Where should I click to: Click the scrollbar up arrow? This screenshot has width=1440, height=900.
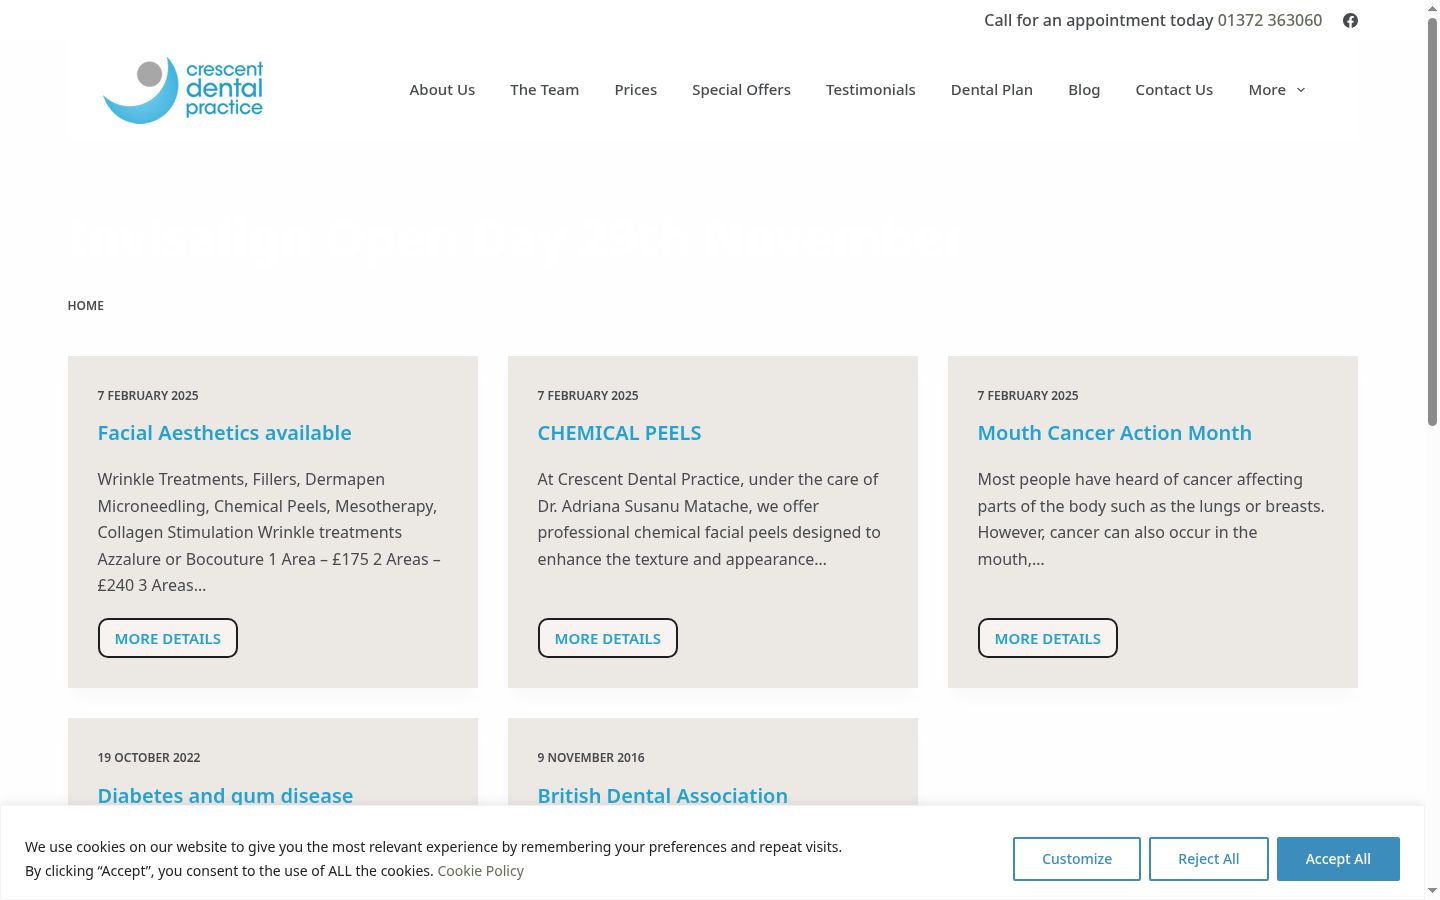tap(1432, 8)
